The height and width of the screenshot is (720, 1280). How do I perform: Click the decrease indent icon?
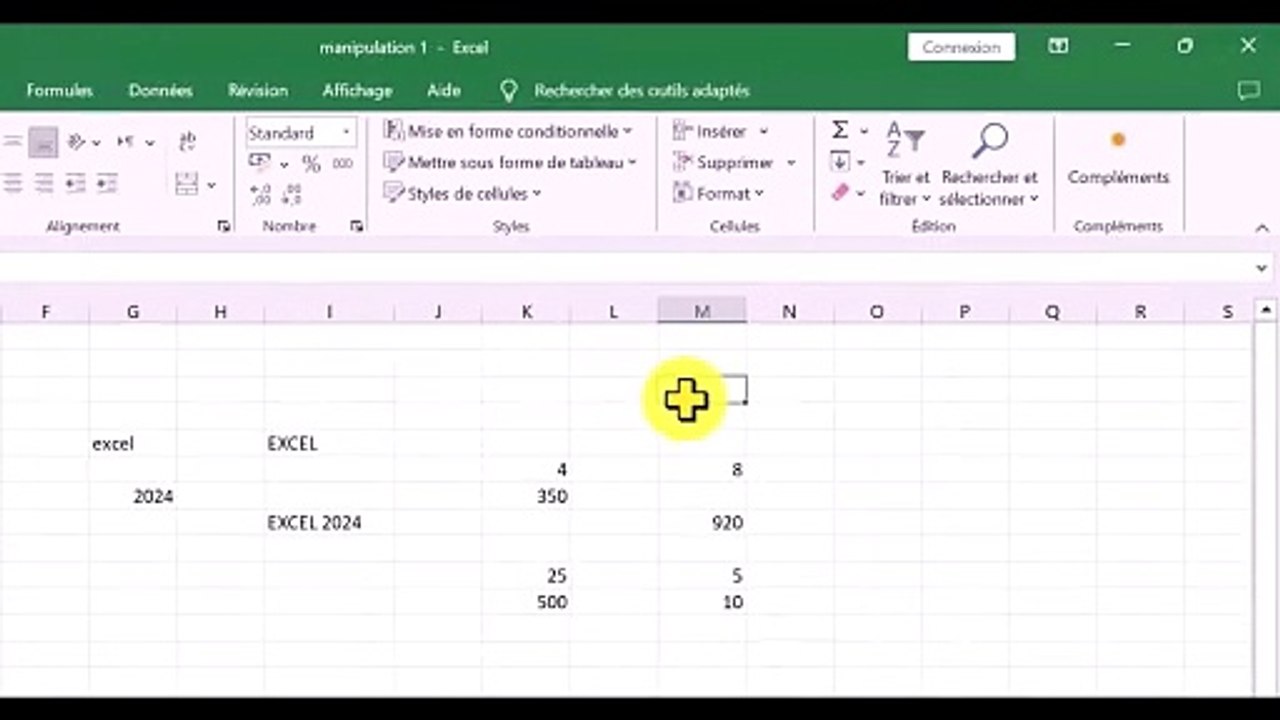click(75, 184)
